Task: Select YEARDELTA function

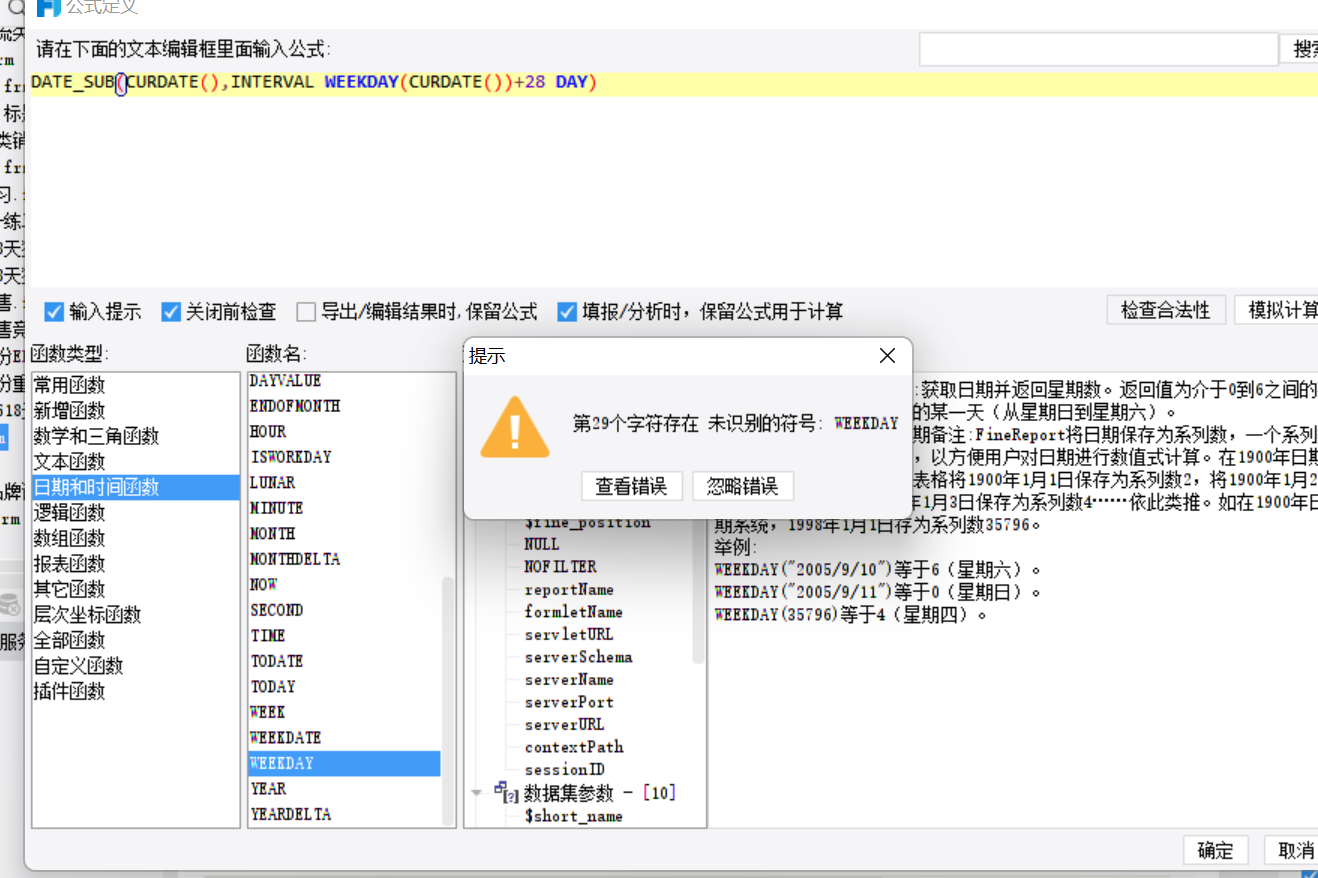Action: 290,814
